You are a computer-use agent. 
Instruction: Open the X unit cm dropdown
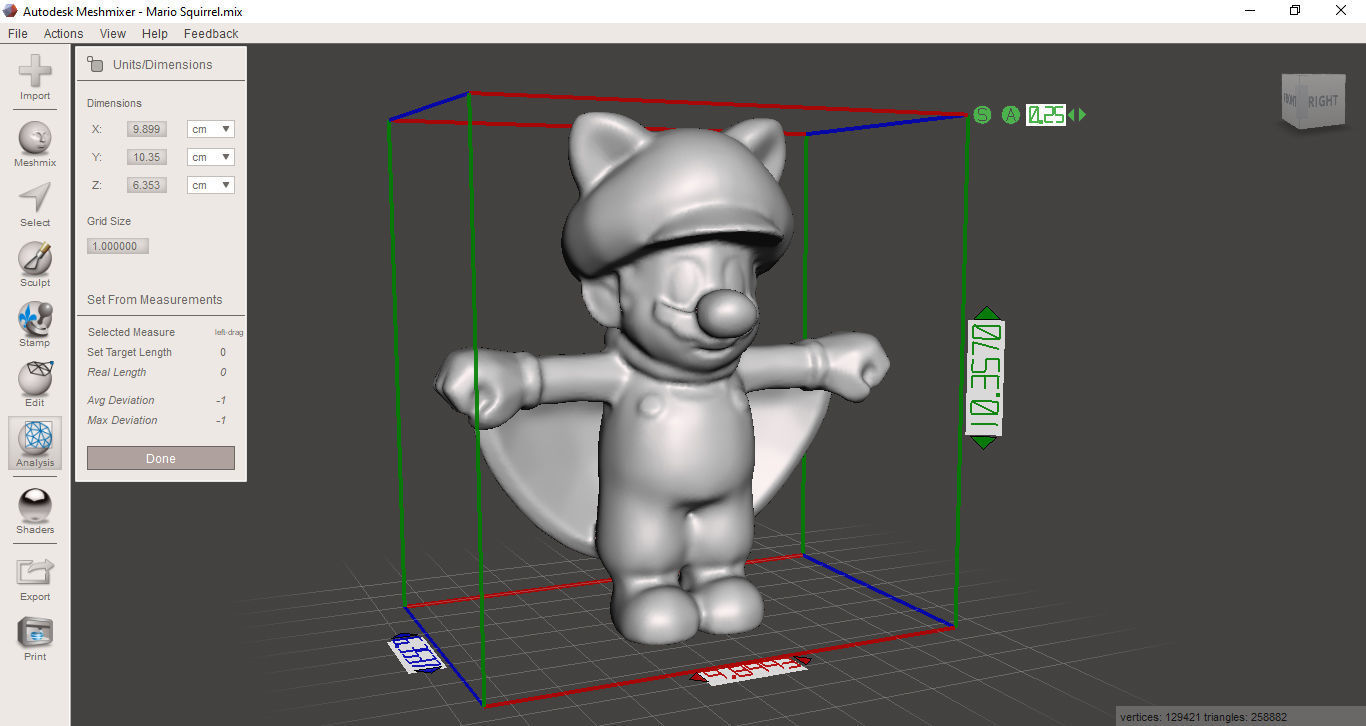(211, 129)
